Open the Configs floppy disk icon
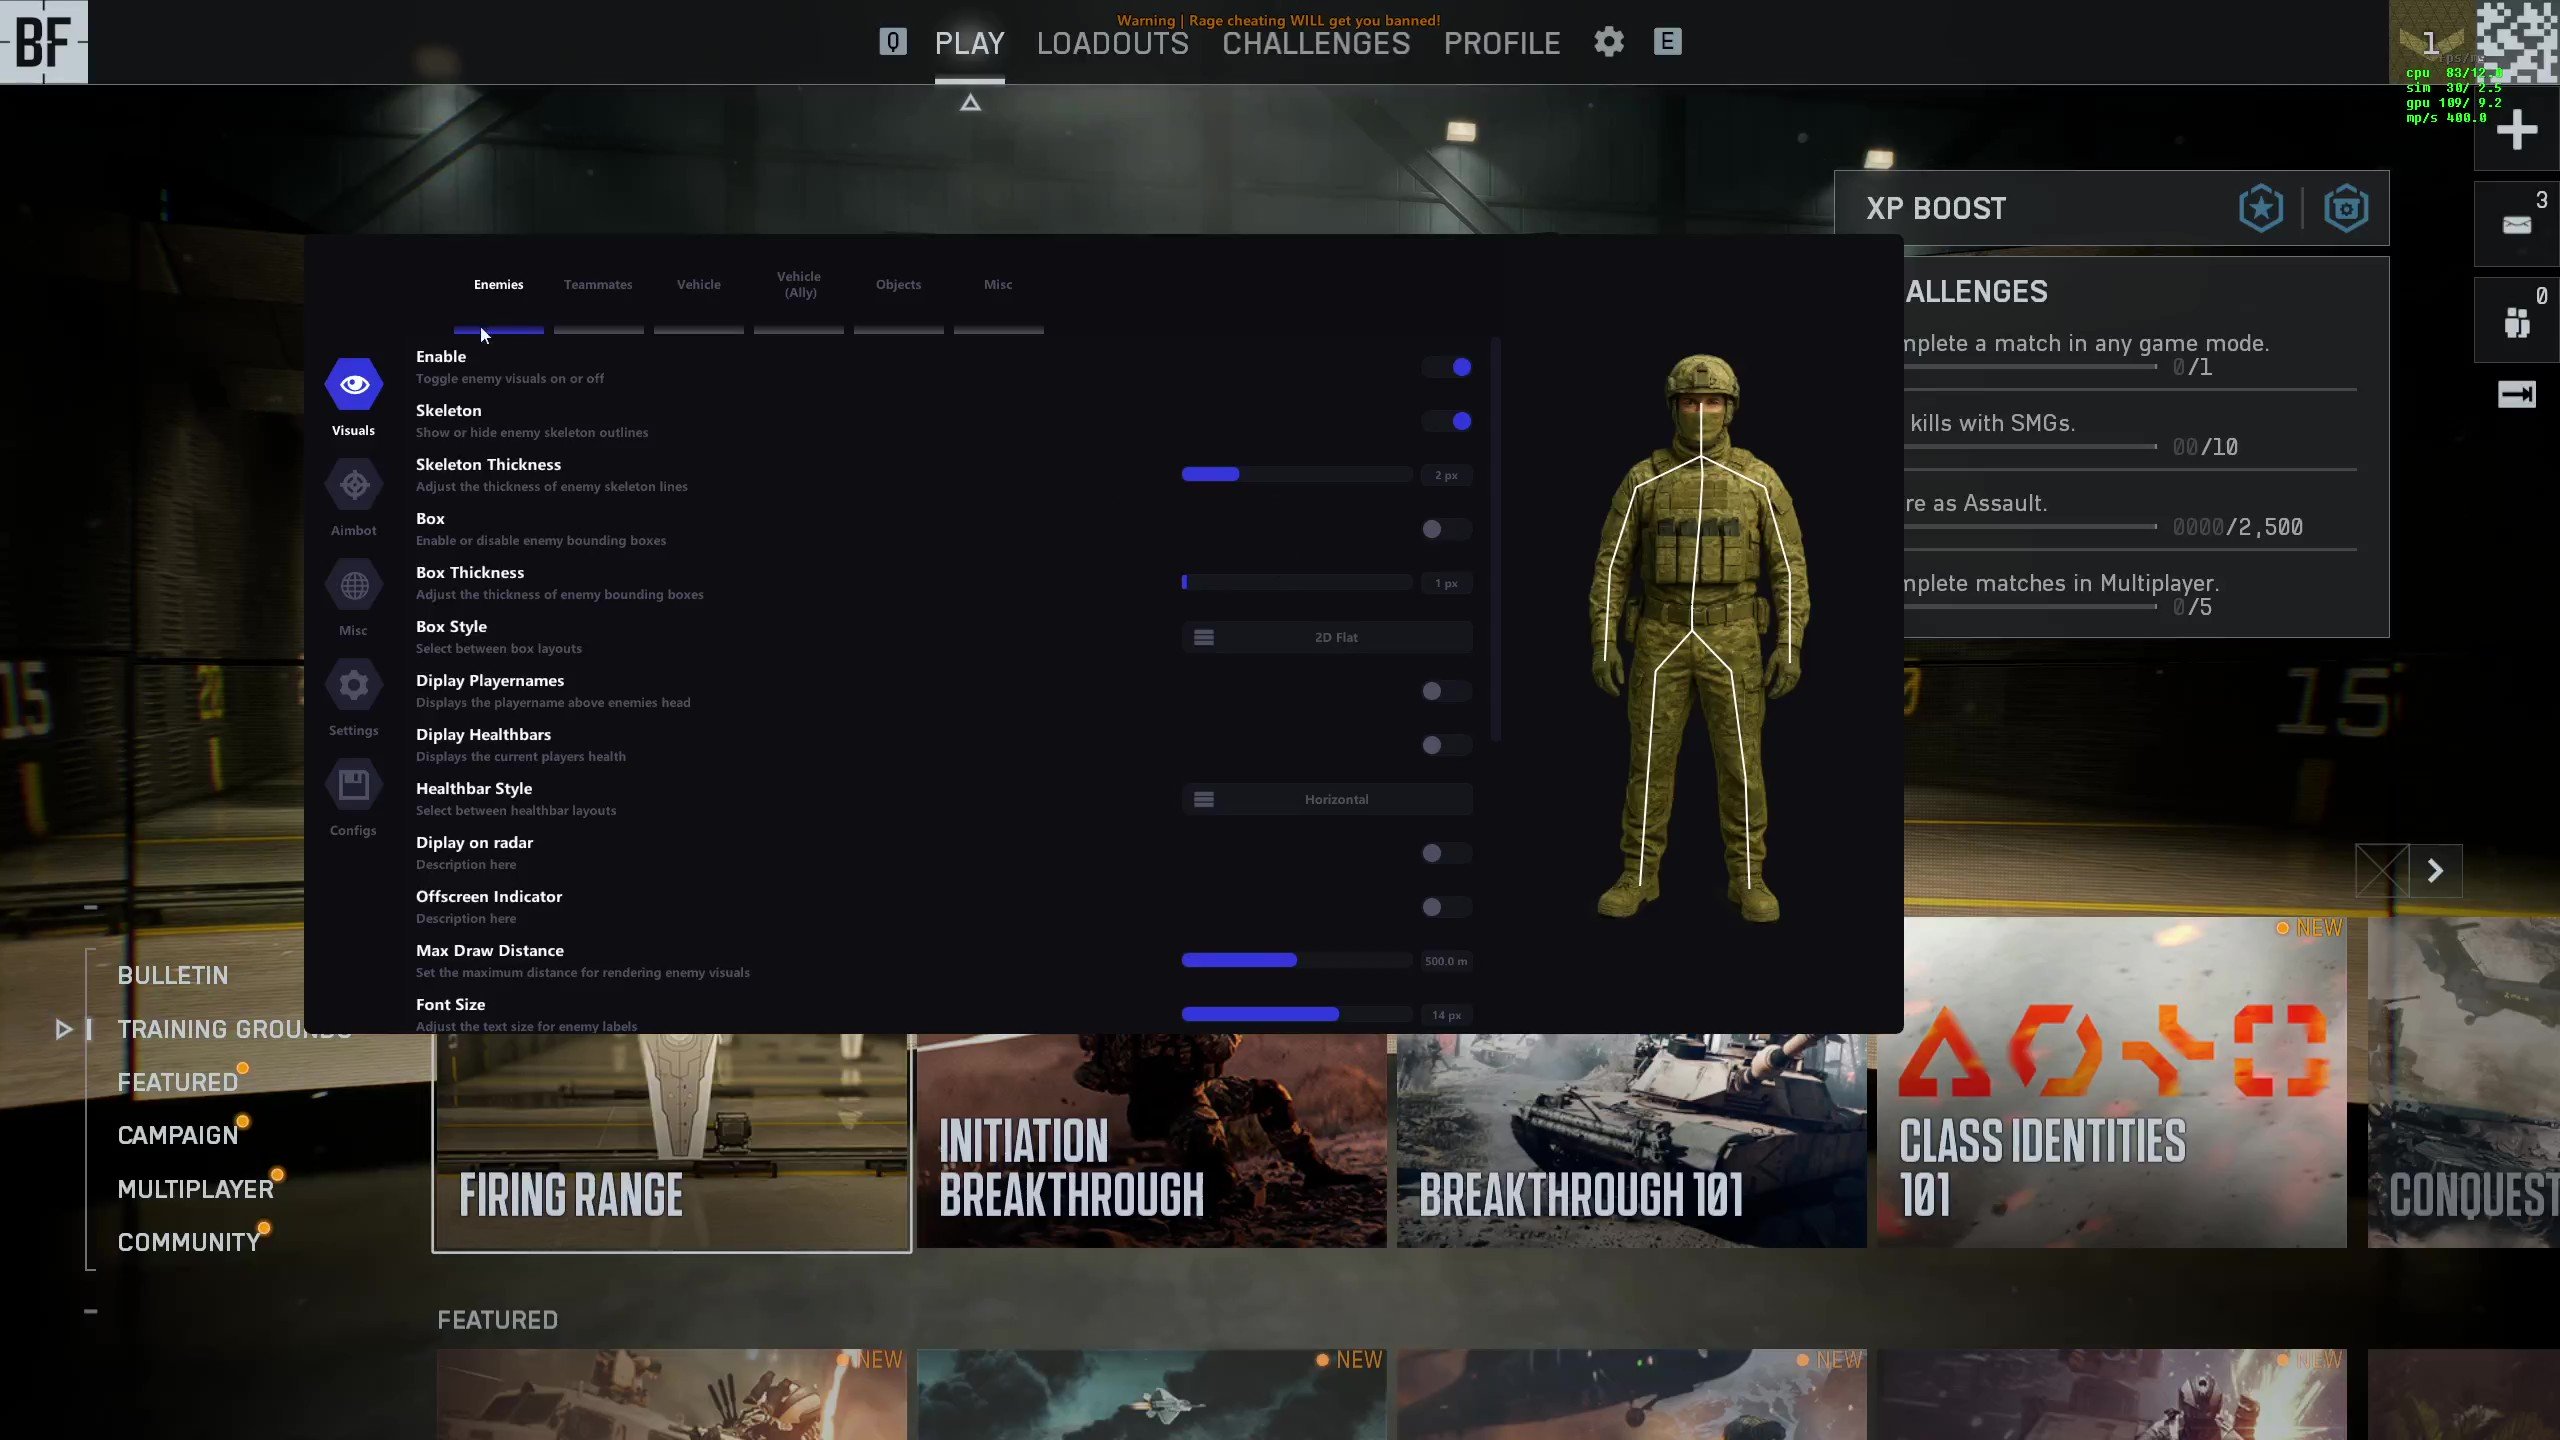The height and width of the screenshot is (1440, 2560). [354, 786]
